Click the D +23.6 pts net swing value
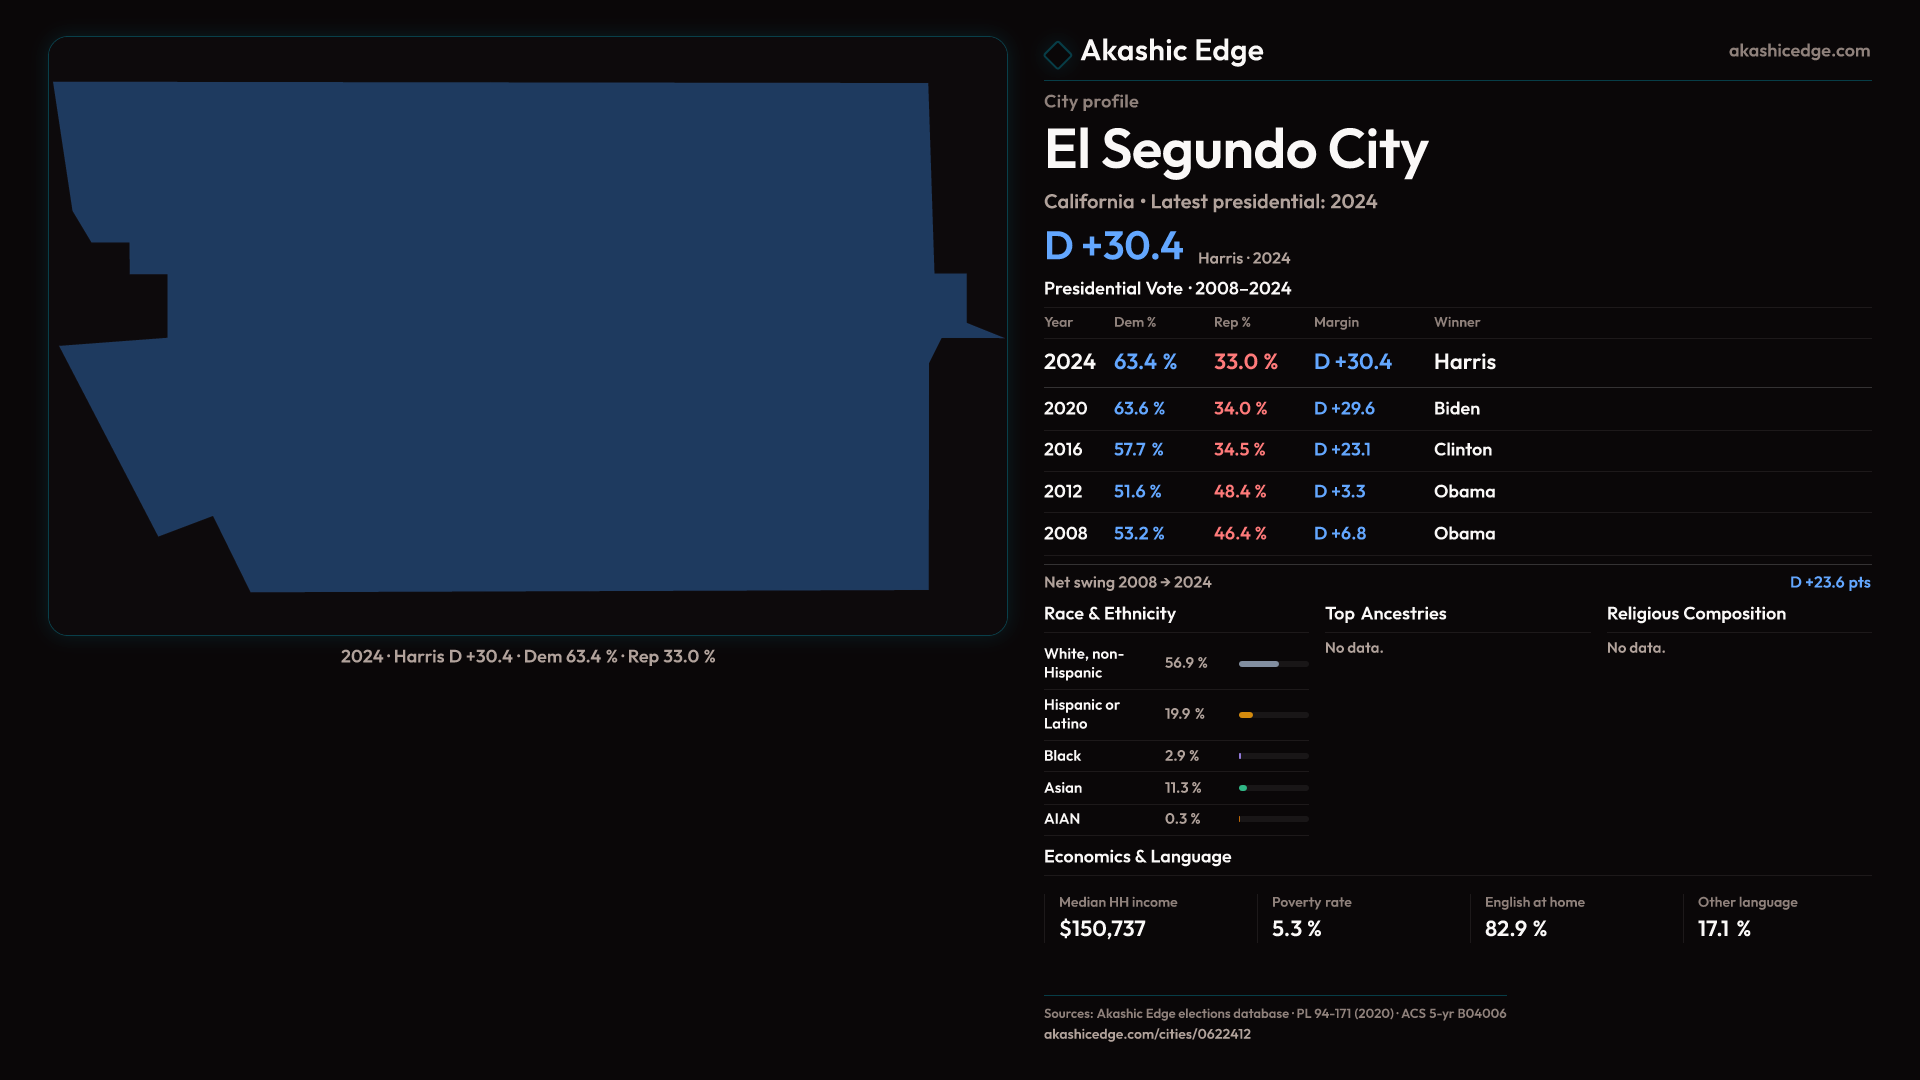The image size is (1920, 1080). click(1829, 582)
